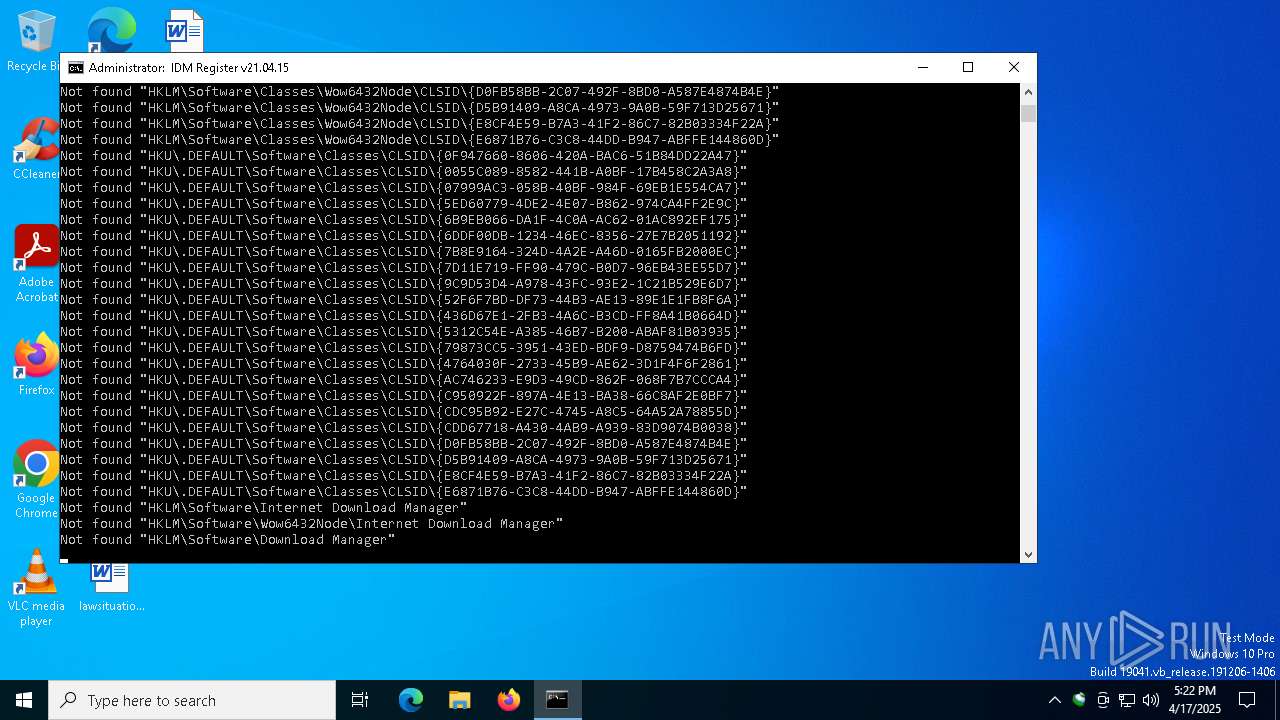Image resolution: width=1280 pixels, height=720 pixels.
Task: Click the HKU line ending {0055C089-8582-441B-A0BF-17B458C2A3A8}
Action: 403,172
